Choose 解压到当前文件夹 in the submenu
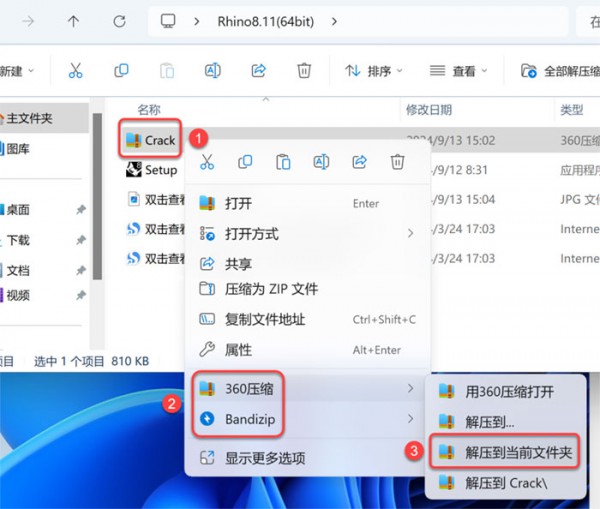 (x=505, y=452)
